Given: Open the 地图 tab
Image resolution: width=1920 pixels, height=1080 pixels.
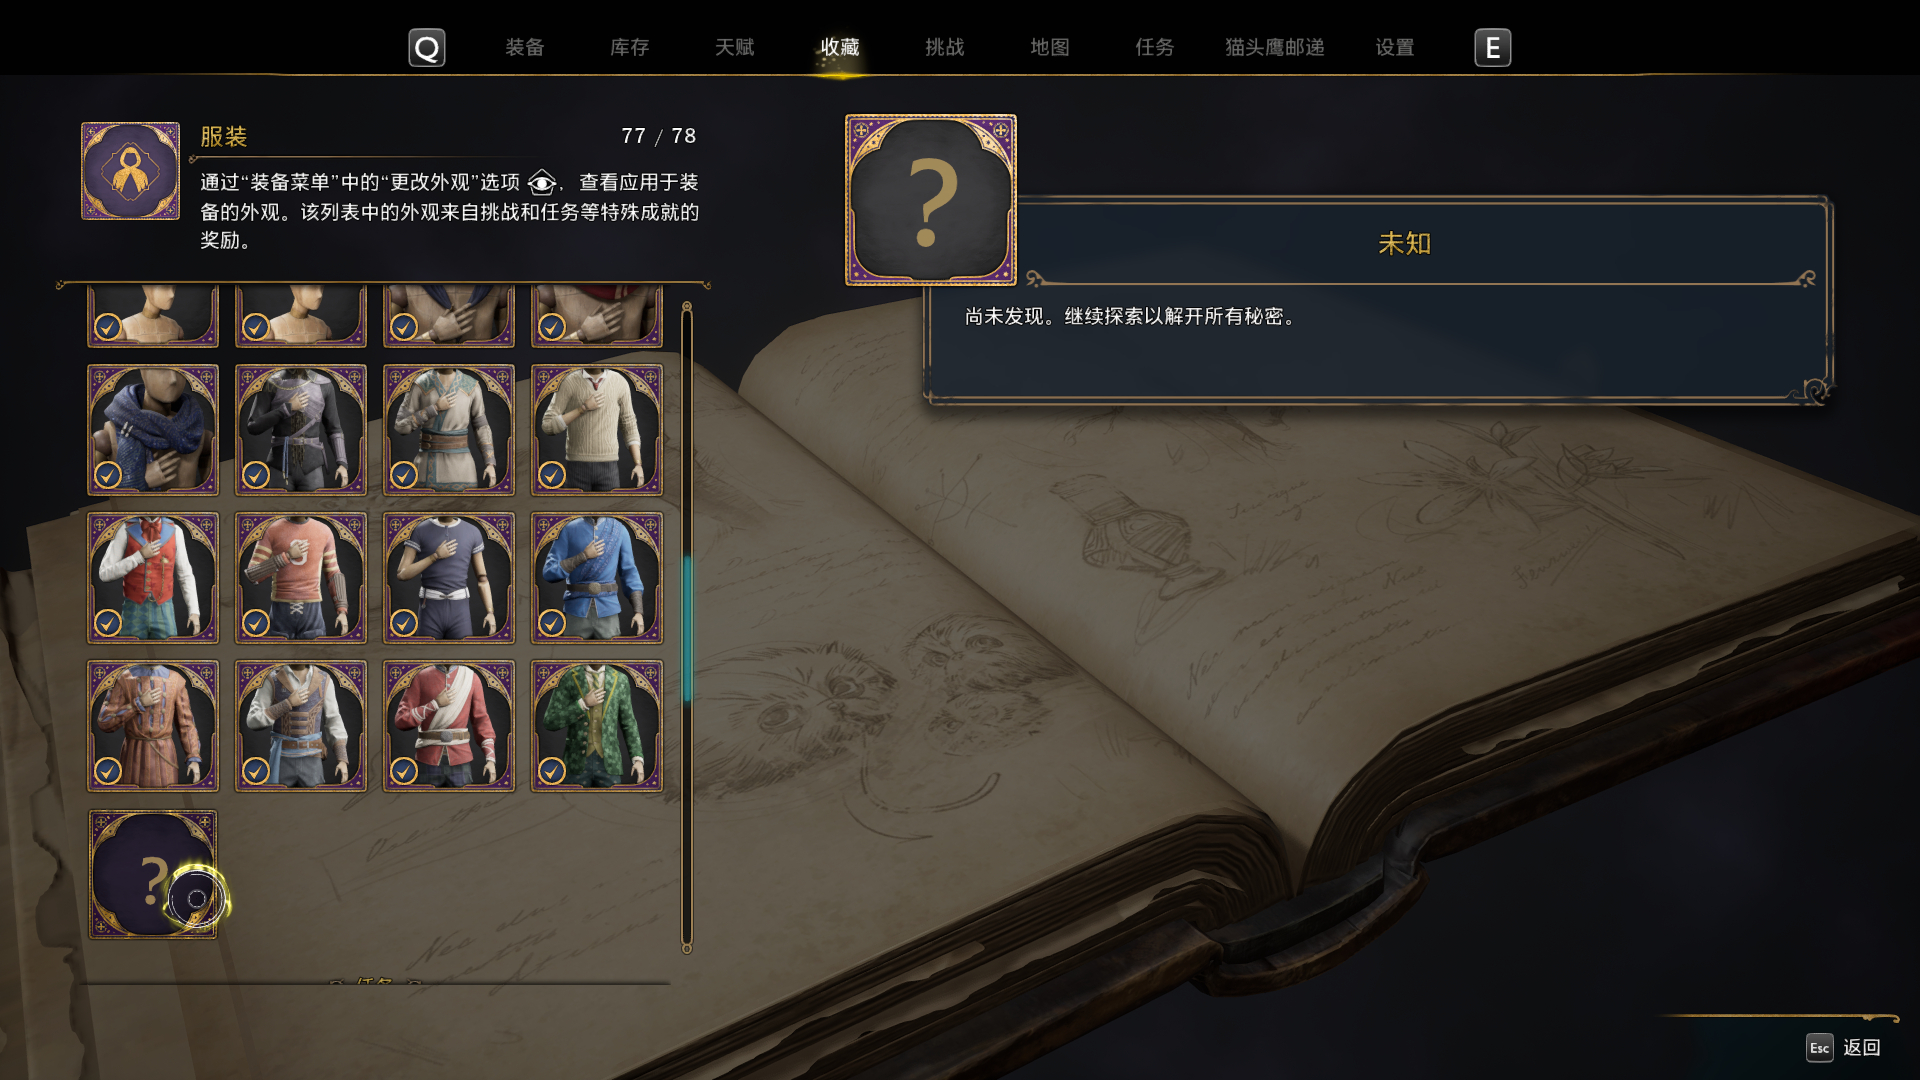Looking at the screenshot, I should pyautogui.click(x=1050, y=47).
